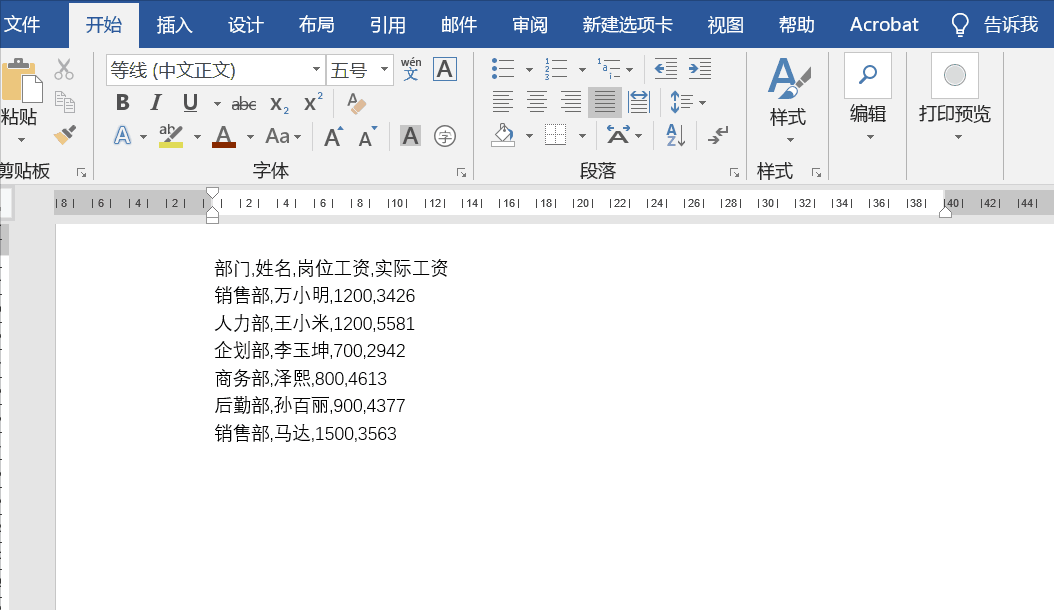
Task: Decrease paragraph indent
Action: (665, 69)
